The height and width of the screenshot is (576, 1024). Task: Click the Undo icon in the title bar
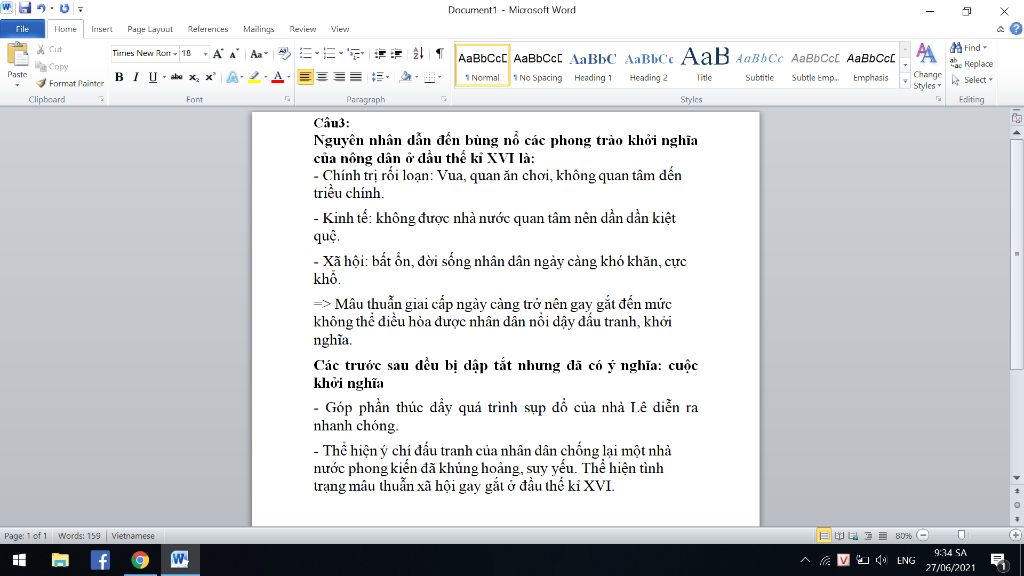(x=41, y=8)
